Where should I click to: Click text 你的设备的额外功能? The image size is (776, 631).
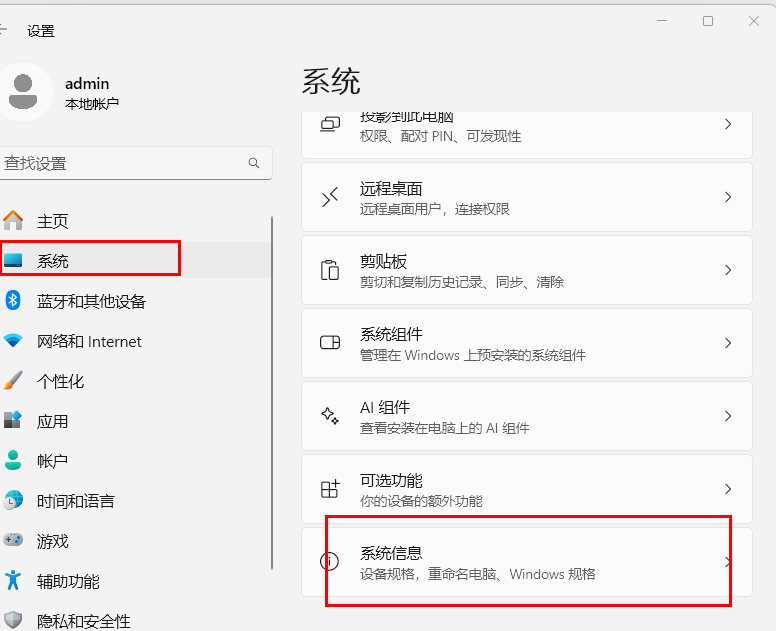[x=421, y=501]
